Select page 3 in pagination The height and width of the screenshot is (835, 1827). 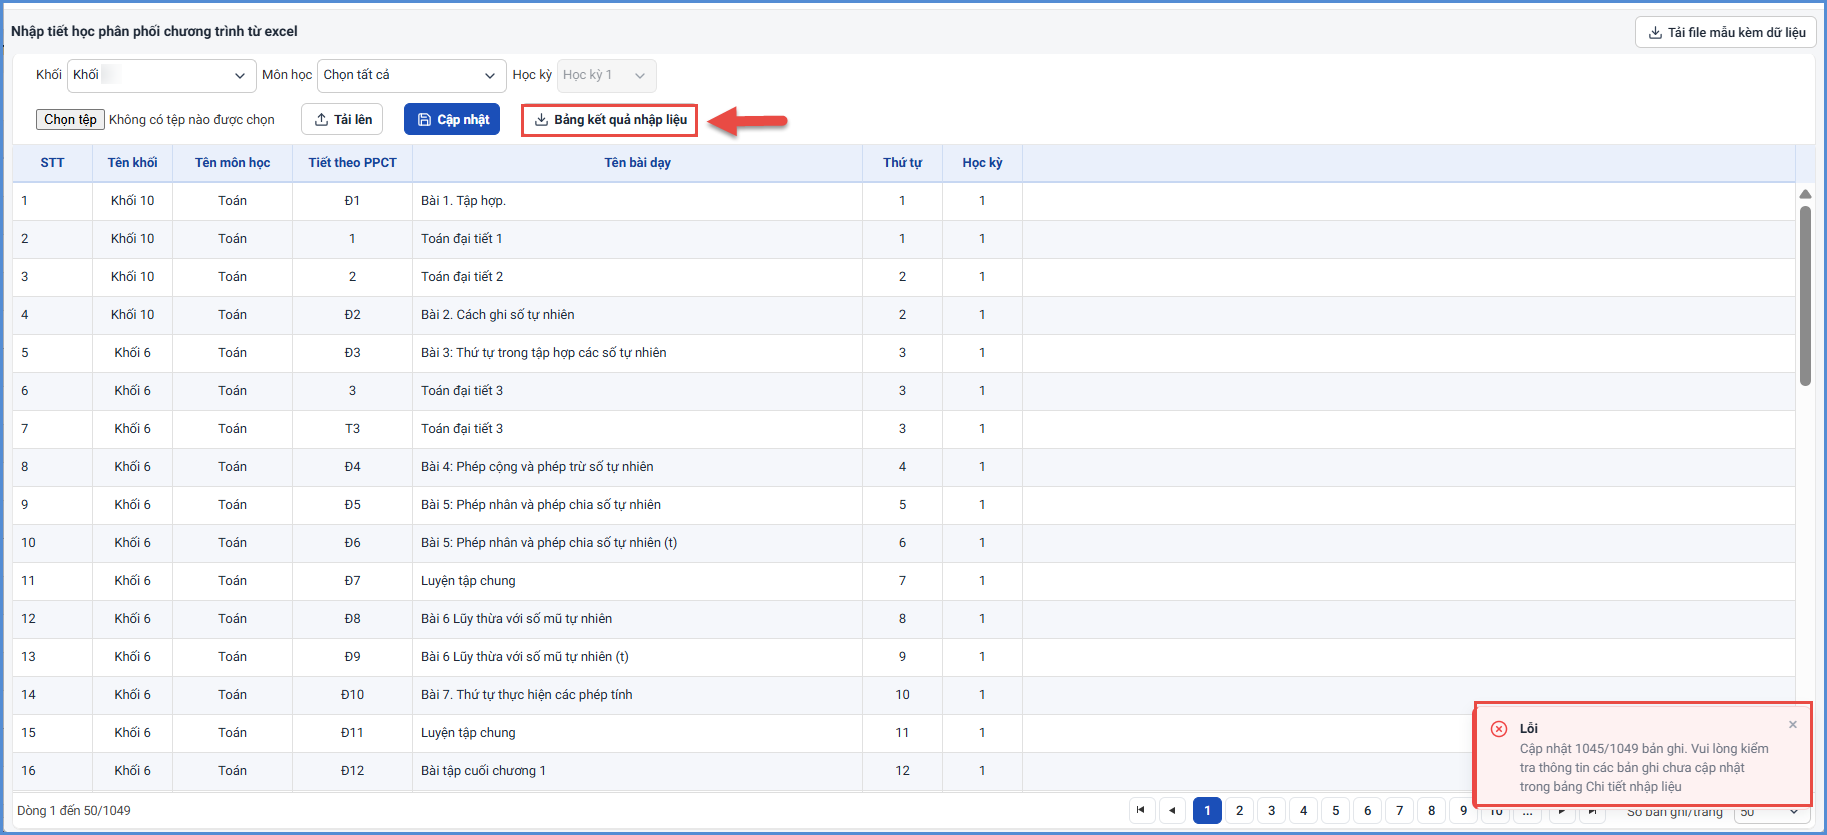click(x=1272, y=810)
